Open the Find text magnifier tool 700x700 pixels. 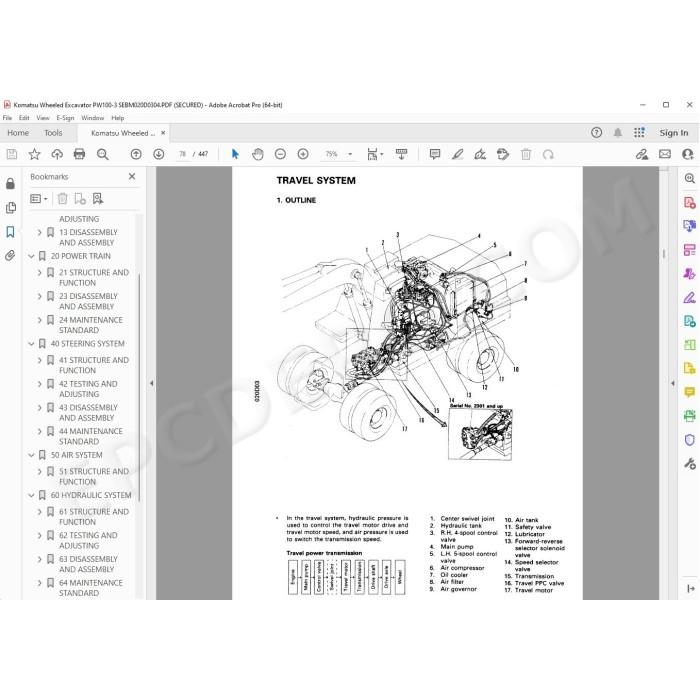pyautogui.click(x=103, y=154)
